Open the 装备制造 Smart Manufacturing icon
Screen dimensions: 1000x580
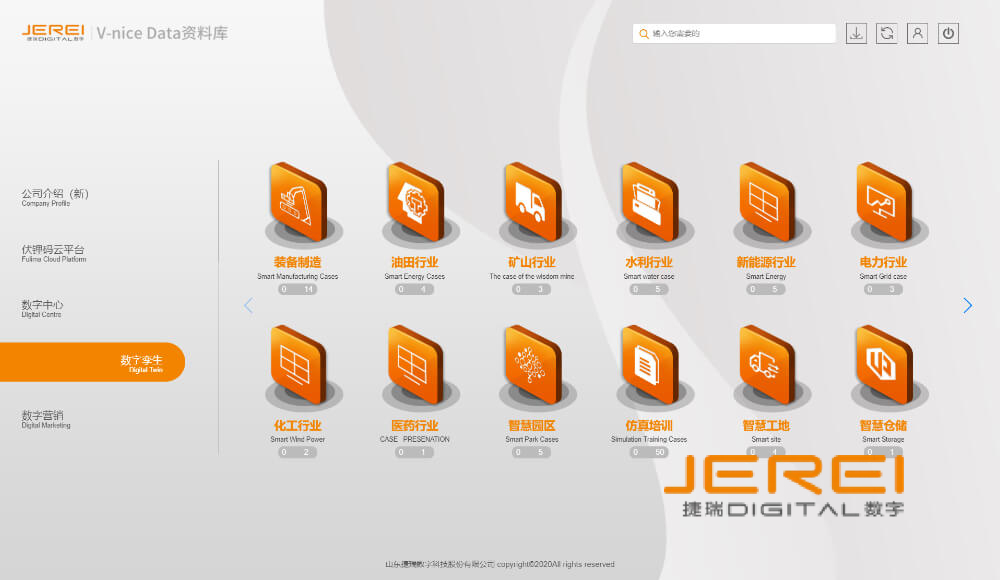tap(297, 201)
